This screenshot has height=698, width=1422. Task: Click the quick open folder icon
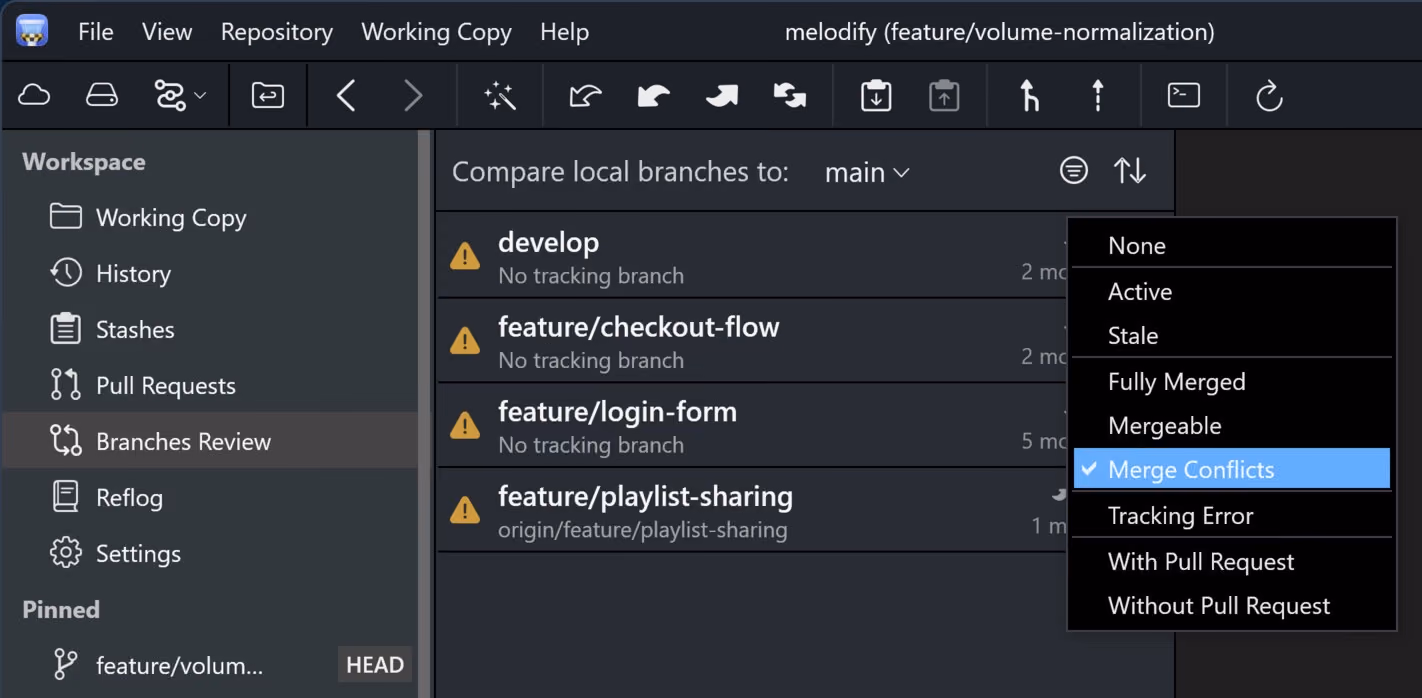[268, 96]
